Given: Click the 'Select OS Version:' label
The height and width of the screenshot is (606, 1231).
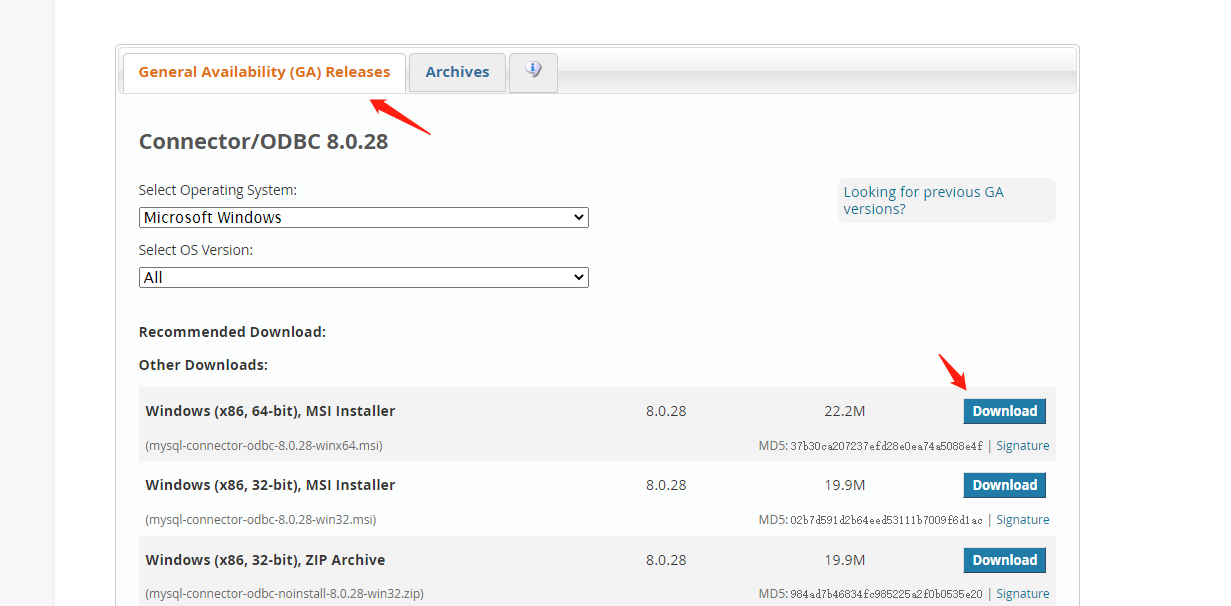Looking at the screenshot, I should point(196,250).
